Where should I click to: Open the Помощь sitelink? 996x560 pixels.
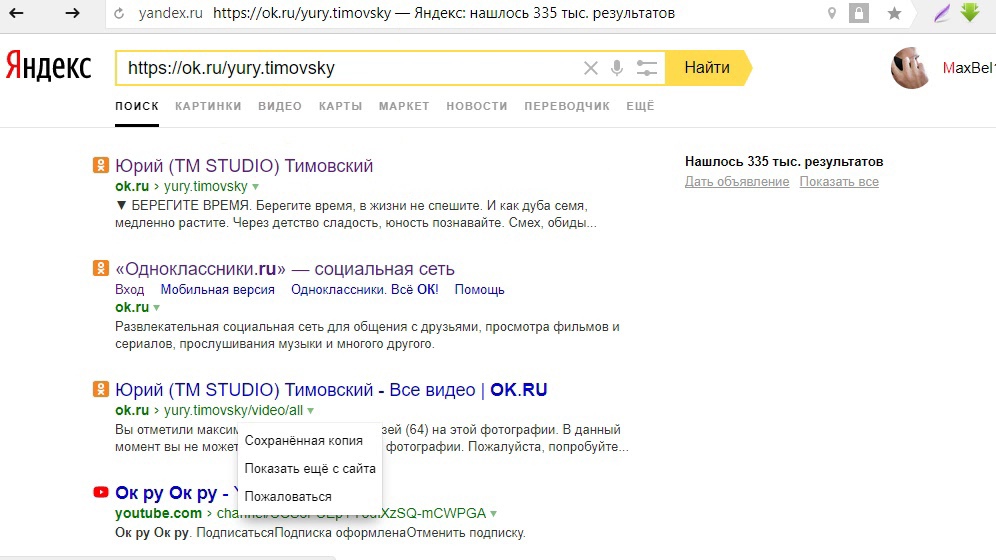pos(480,290)
